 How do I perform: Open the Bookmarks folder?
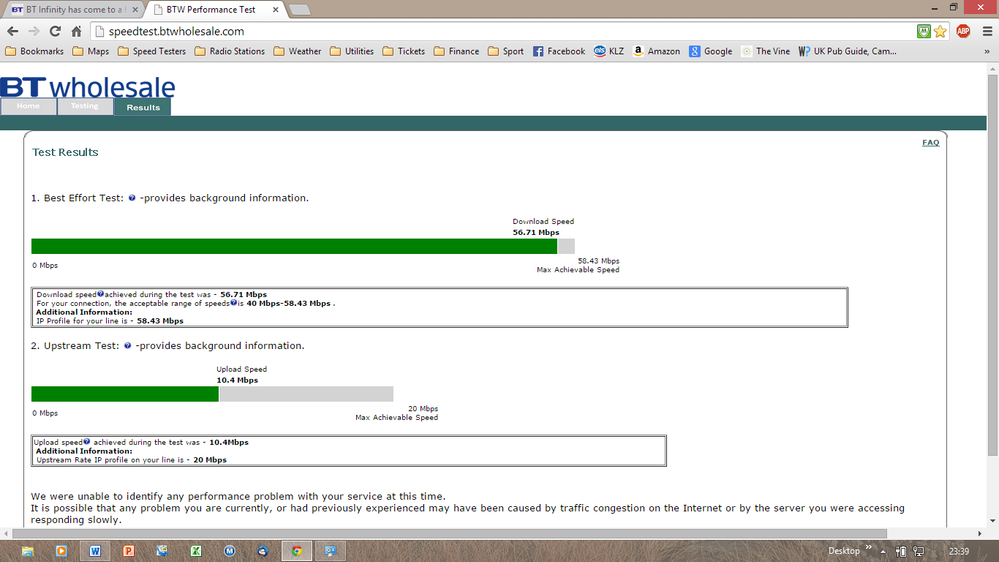(34, 52)
